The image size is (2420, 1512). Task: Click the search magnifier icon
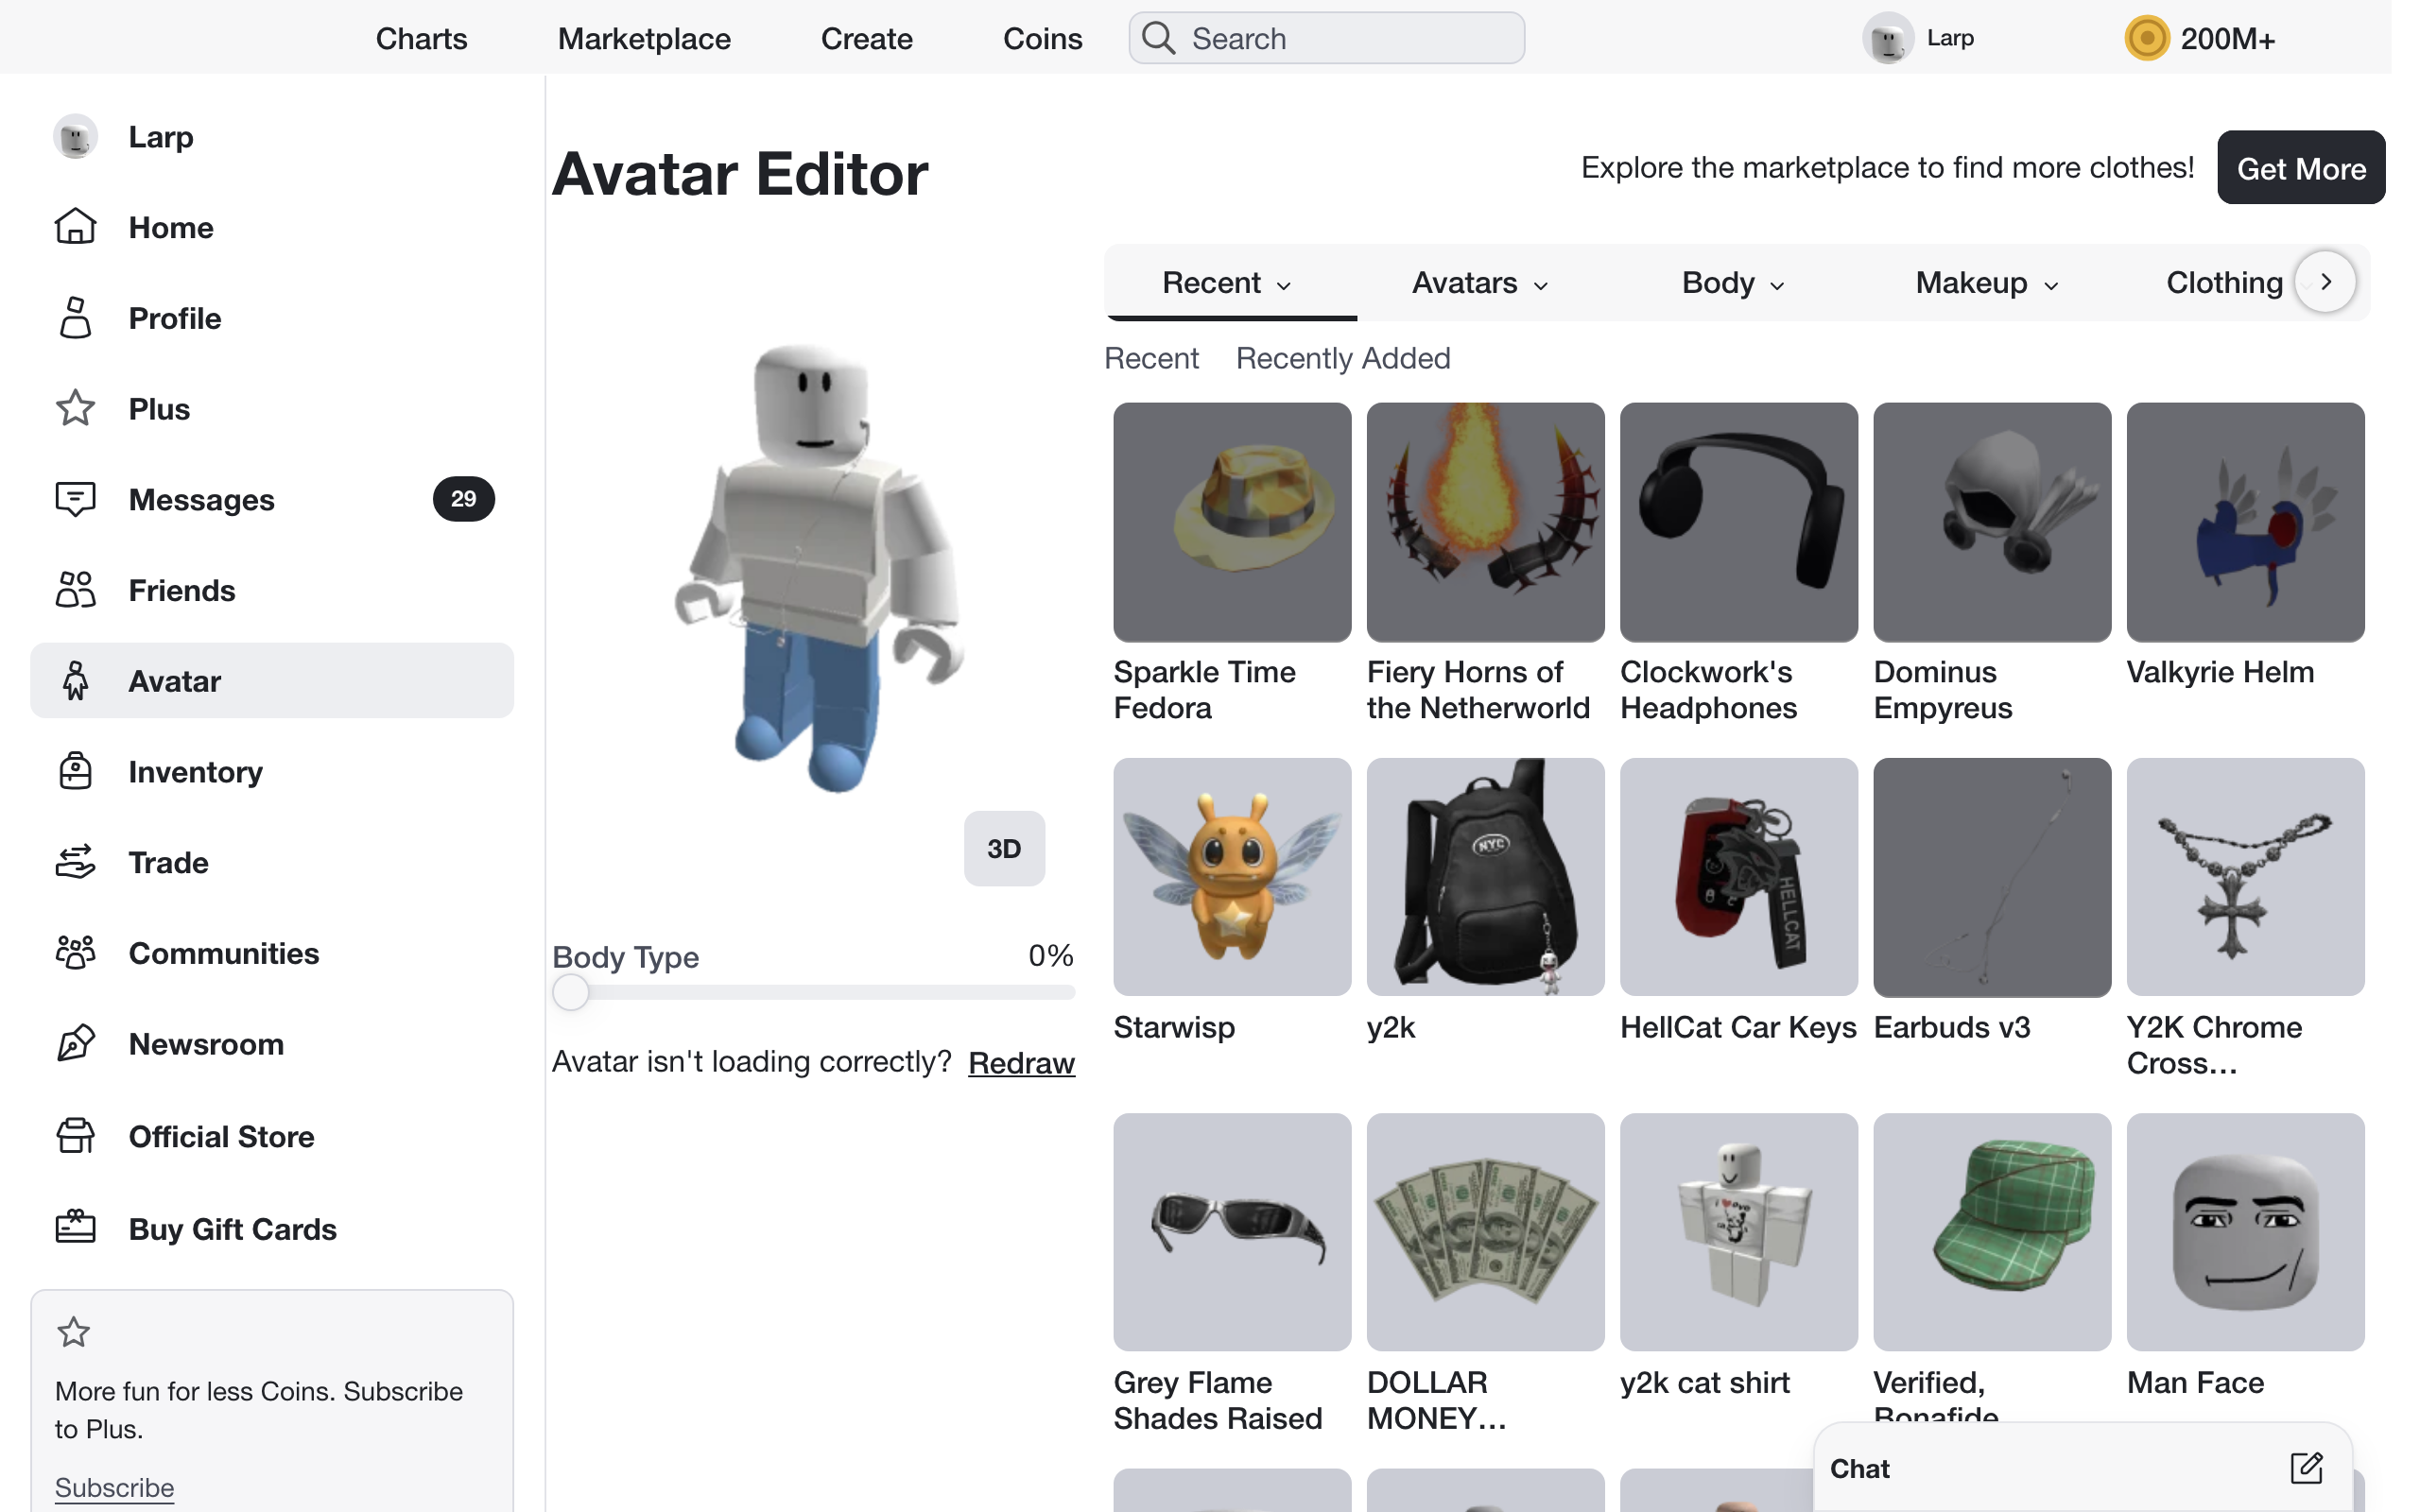(x=1158, y=38)
